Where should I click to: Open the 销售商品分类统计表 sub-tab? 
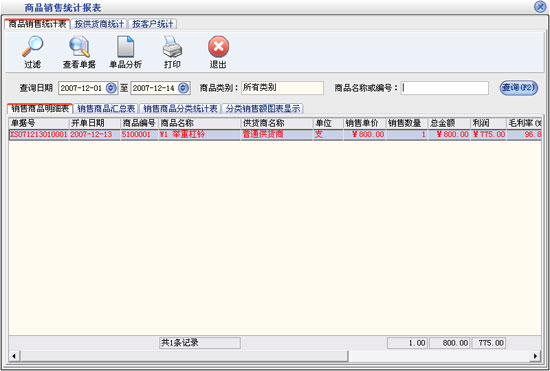[180, 108]
